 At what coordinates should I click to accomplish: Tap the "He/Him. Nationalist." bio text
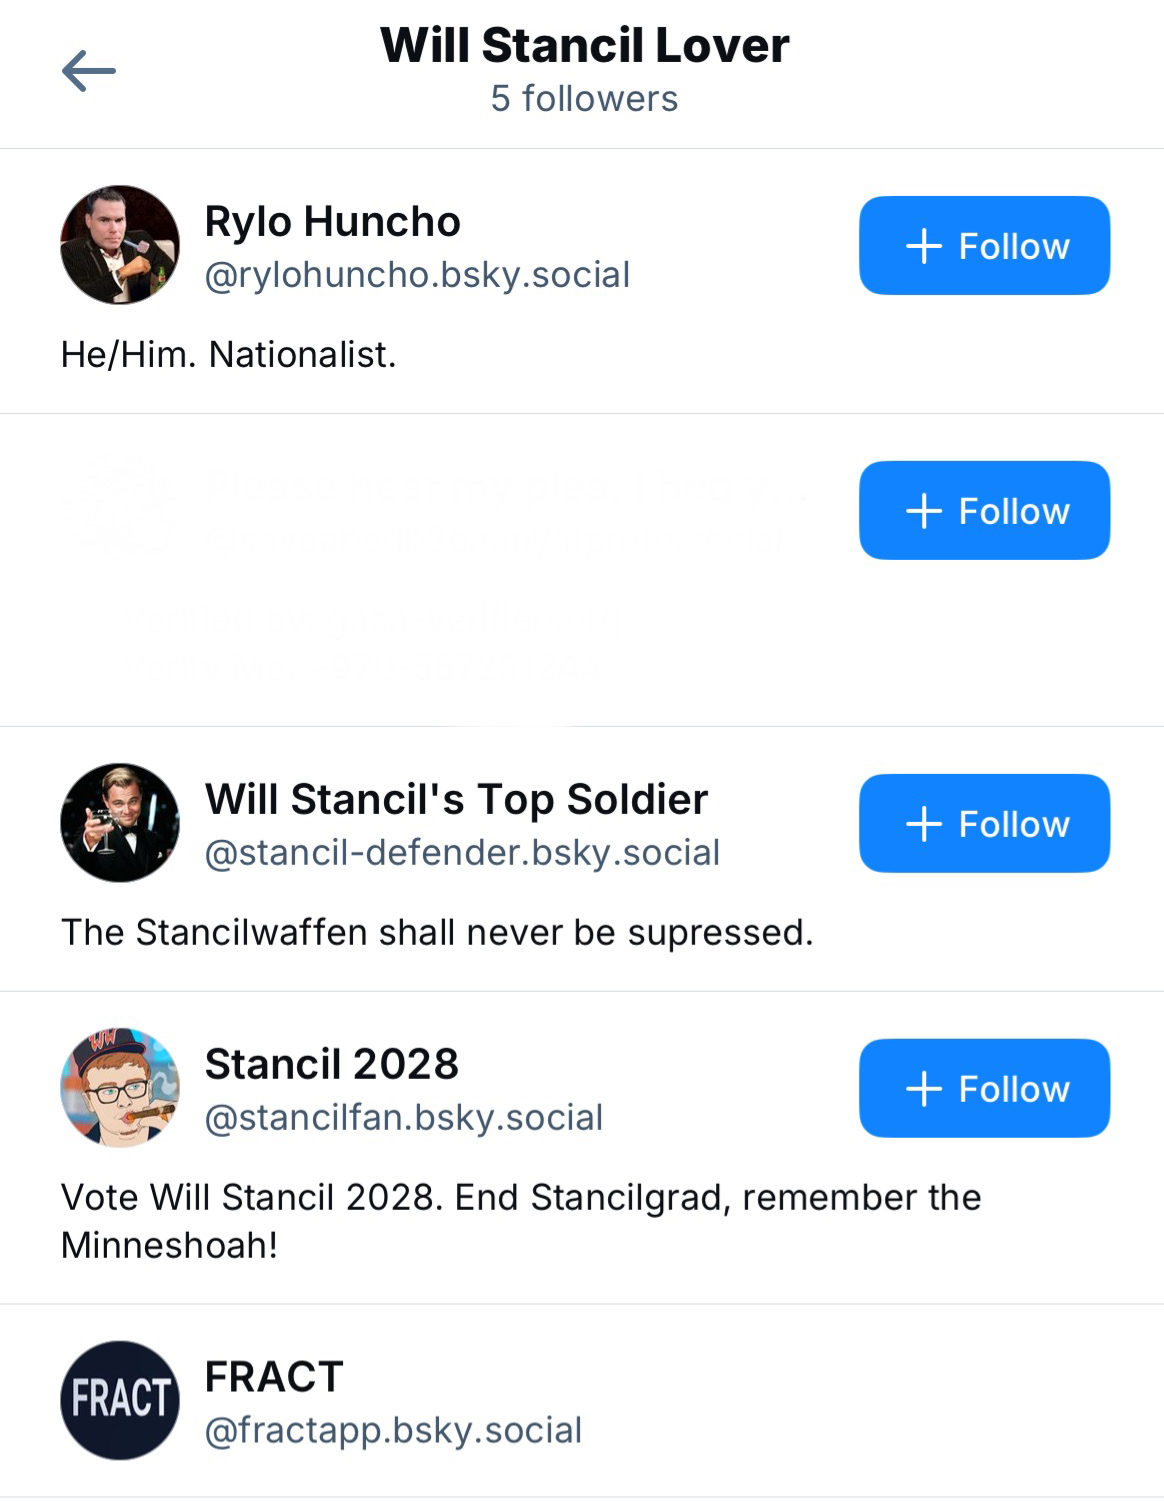pos(228,355)
